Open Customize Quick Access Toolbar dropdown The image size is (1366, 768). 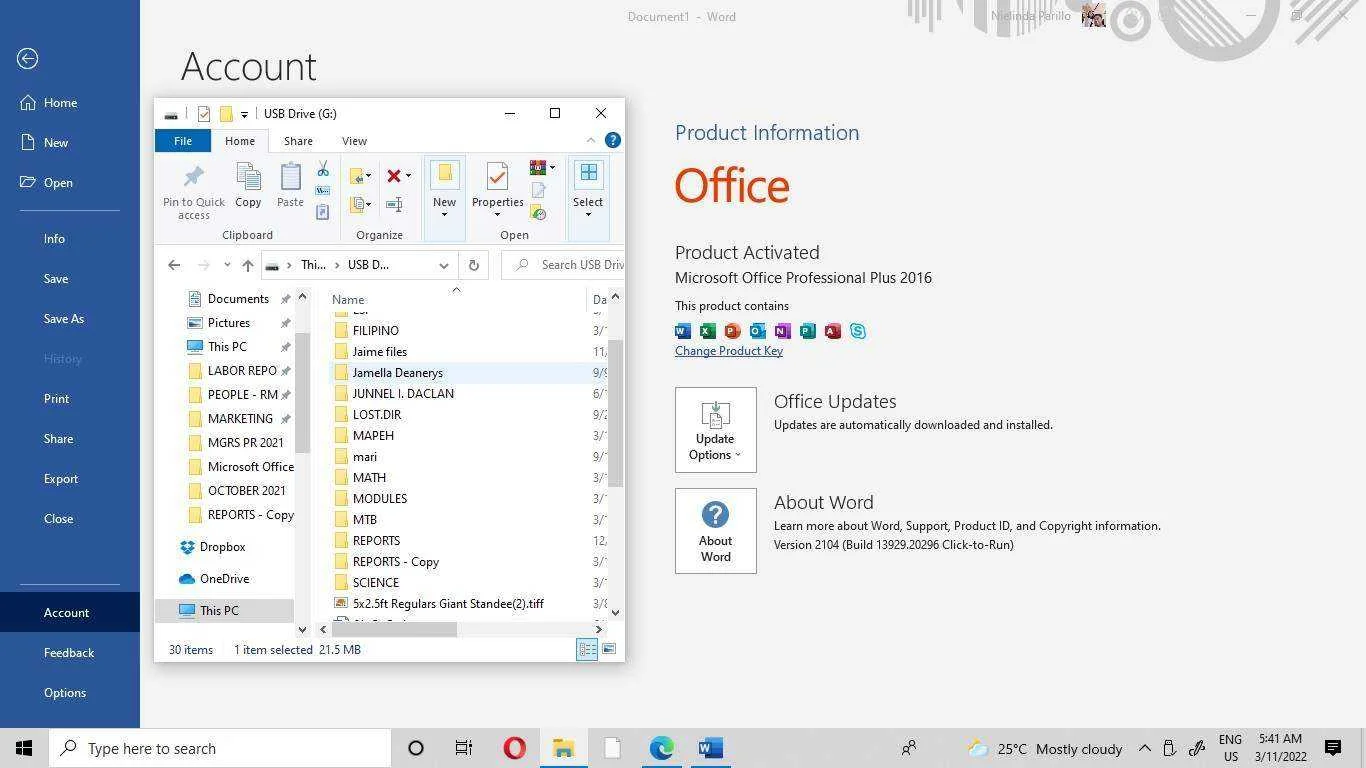(x=244, y=115)
